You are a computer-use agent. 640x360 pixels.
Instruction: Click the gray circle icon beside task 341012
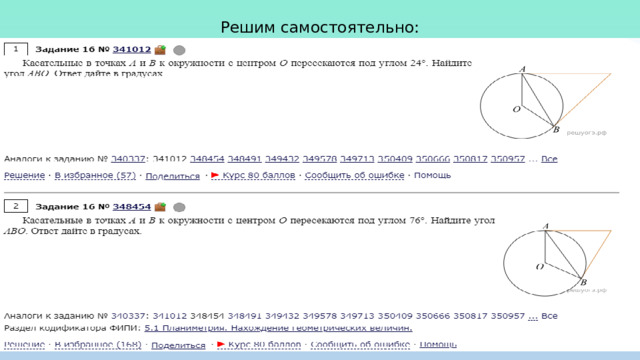pos(179,50)
